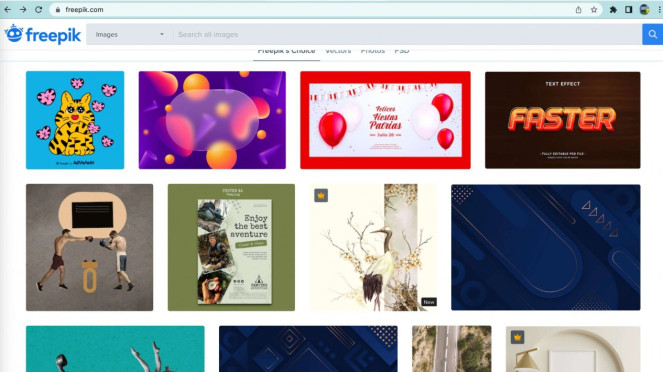Open the beige lamp frame mockup thumbnail
The width and height of the screenshot is (663, 372).
tap(573, 349)
